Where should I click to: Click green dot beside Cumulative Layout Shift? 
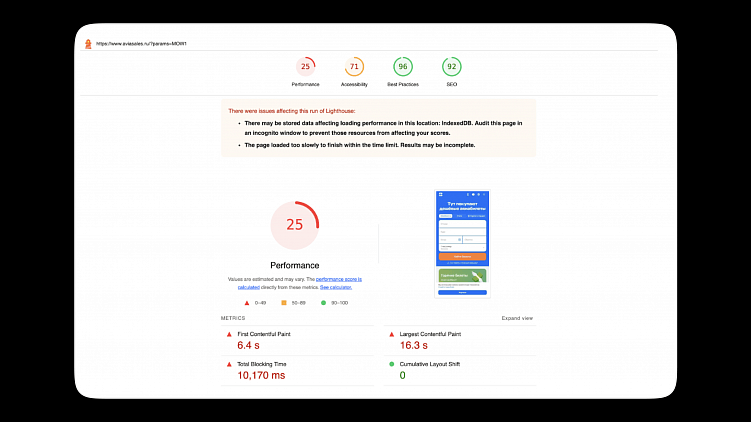pos(392,364)
